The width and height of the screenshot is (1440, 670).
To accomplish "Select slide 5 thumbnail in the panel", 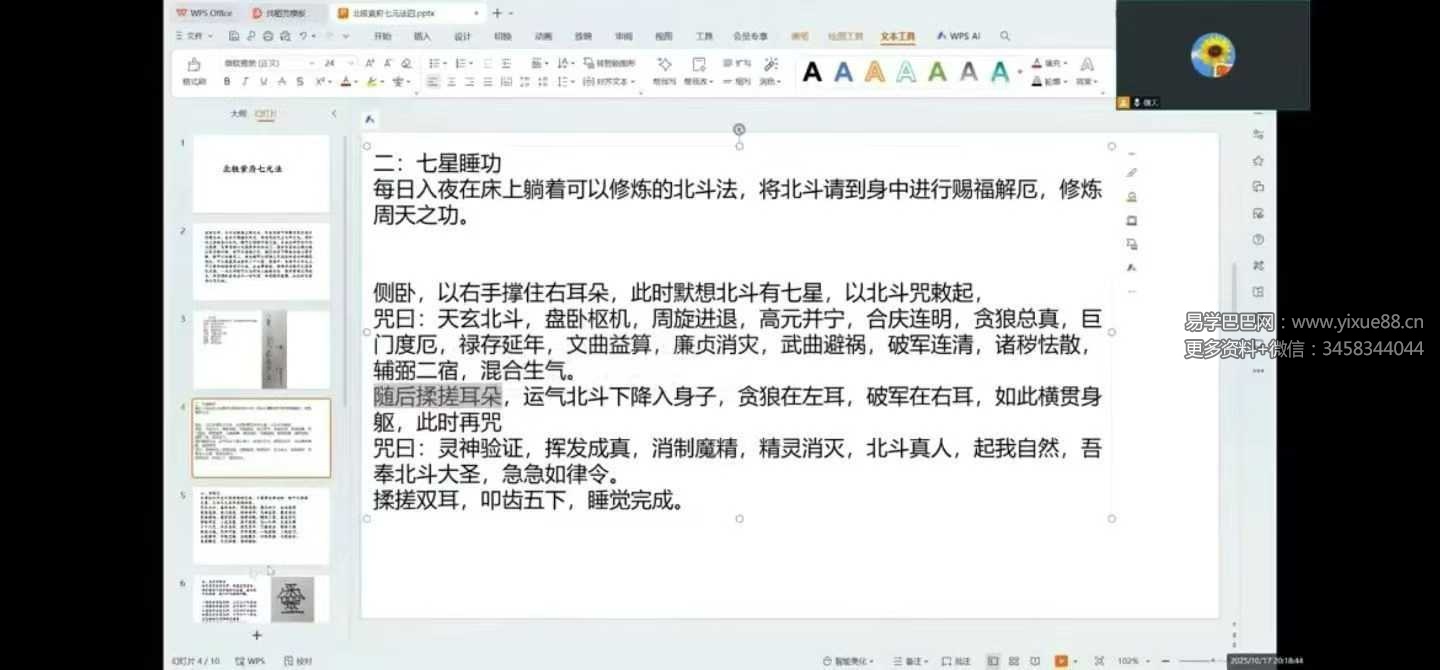I will [261, 526].
